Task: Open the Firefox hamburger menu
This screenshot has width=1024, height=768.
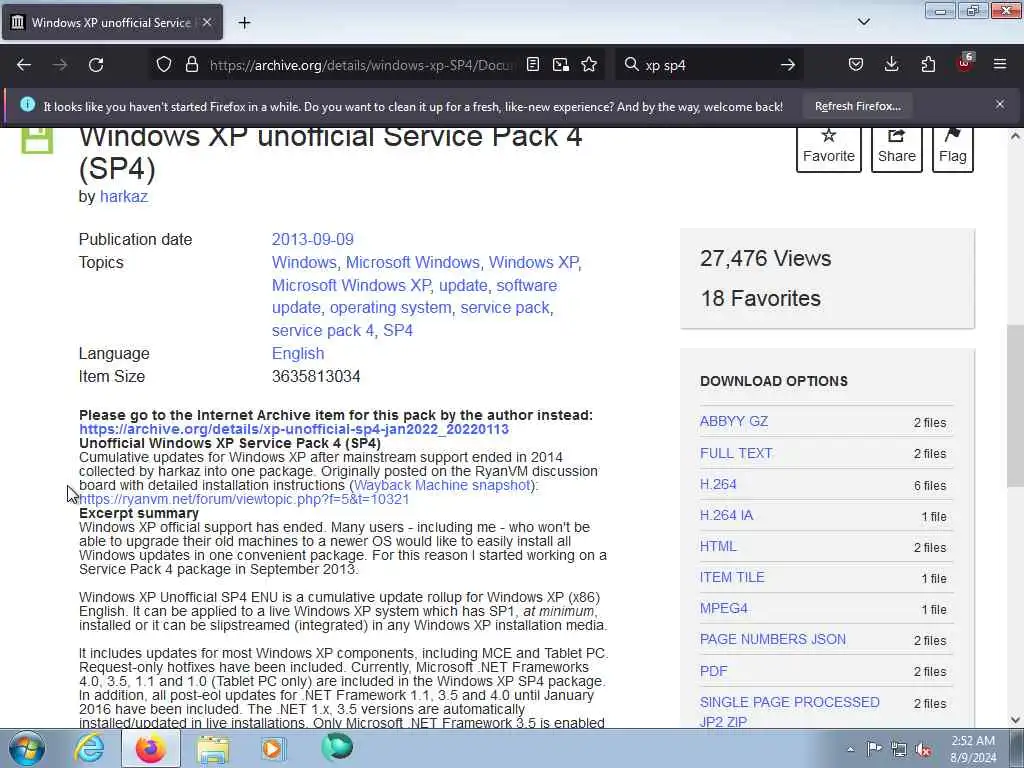Action: point(1000,65)
